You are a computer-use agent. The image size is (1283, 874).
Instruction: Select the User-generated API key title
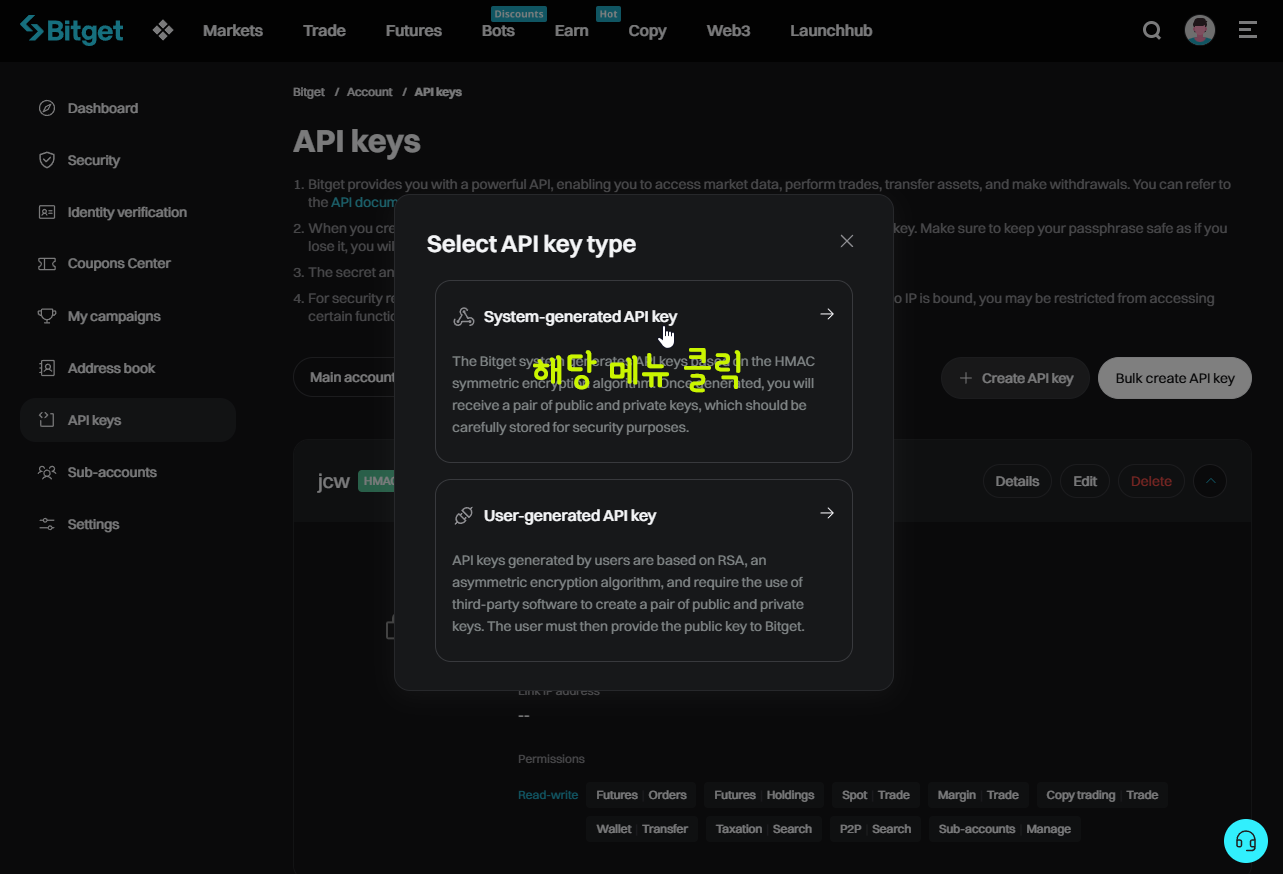[x=570, y=516]
